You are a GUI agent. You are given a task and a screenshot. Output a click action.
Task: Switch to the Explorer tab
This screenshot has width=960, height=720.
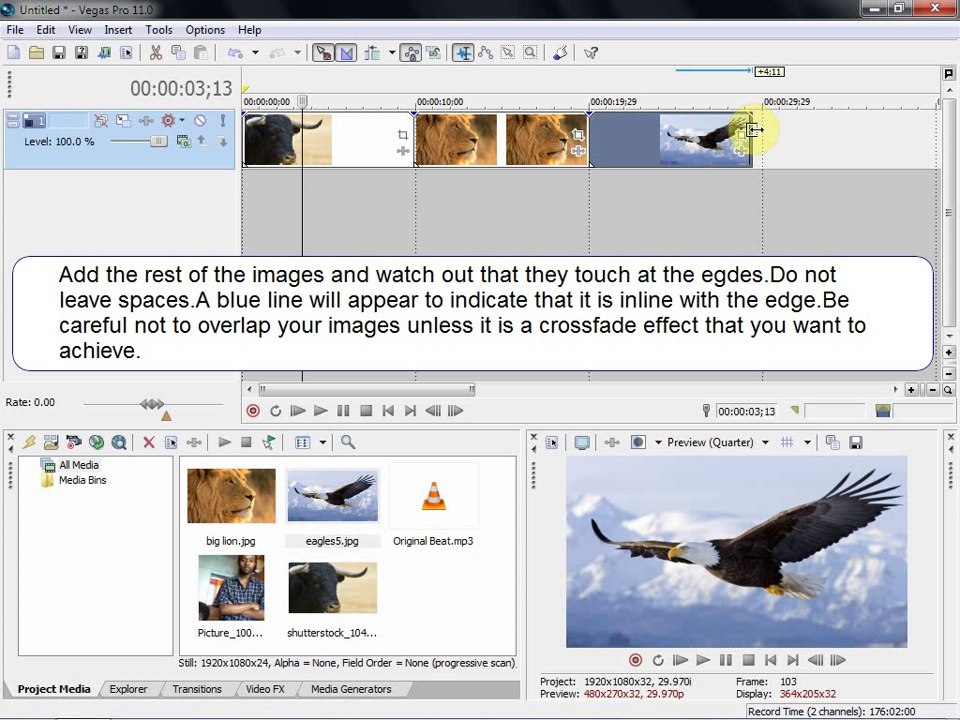128,689
